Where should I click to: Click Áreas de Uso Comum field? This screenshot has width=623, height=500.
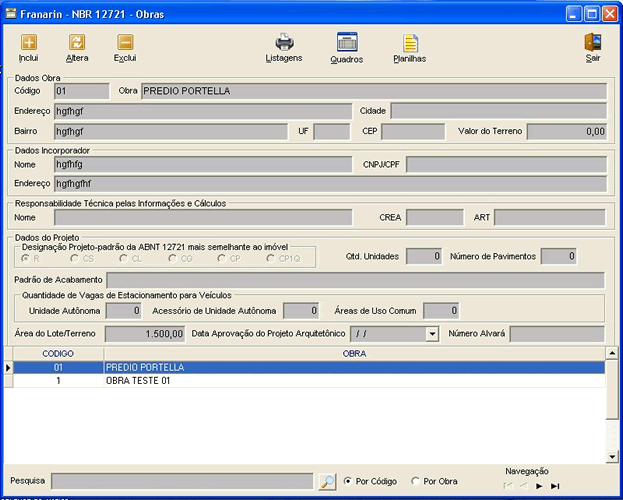(441, 311)
